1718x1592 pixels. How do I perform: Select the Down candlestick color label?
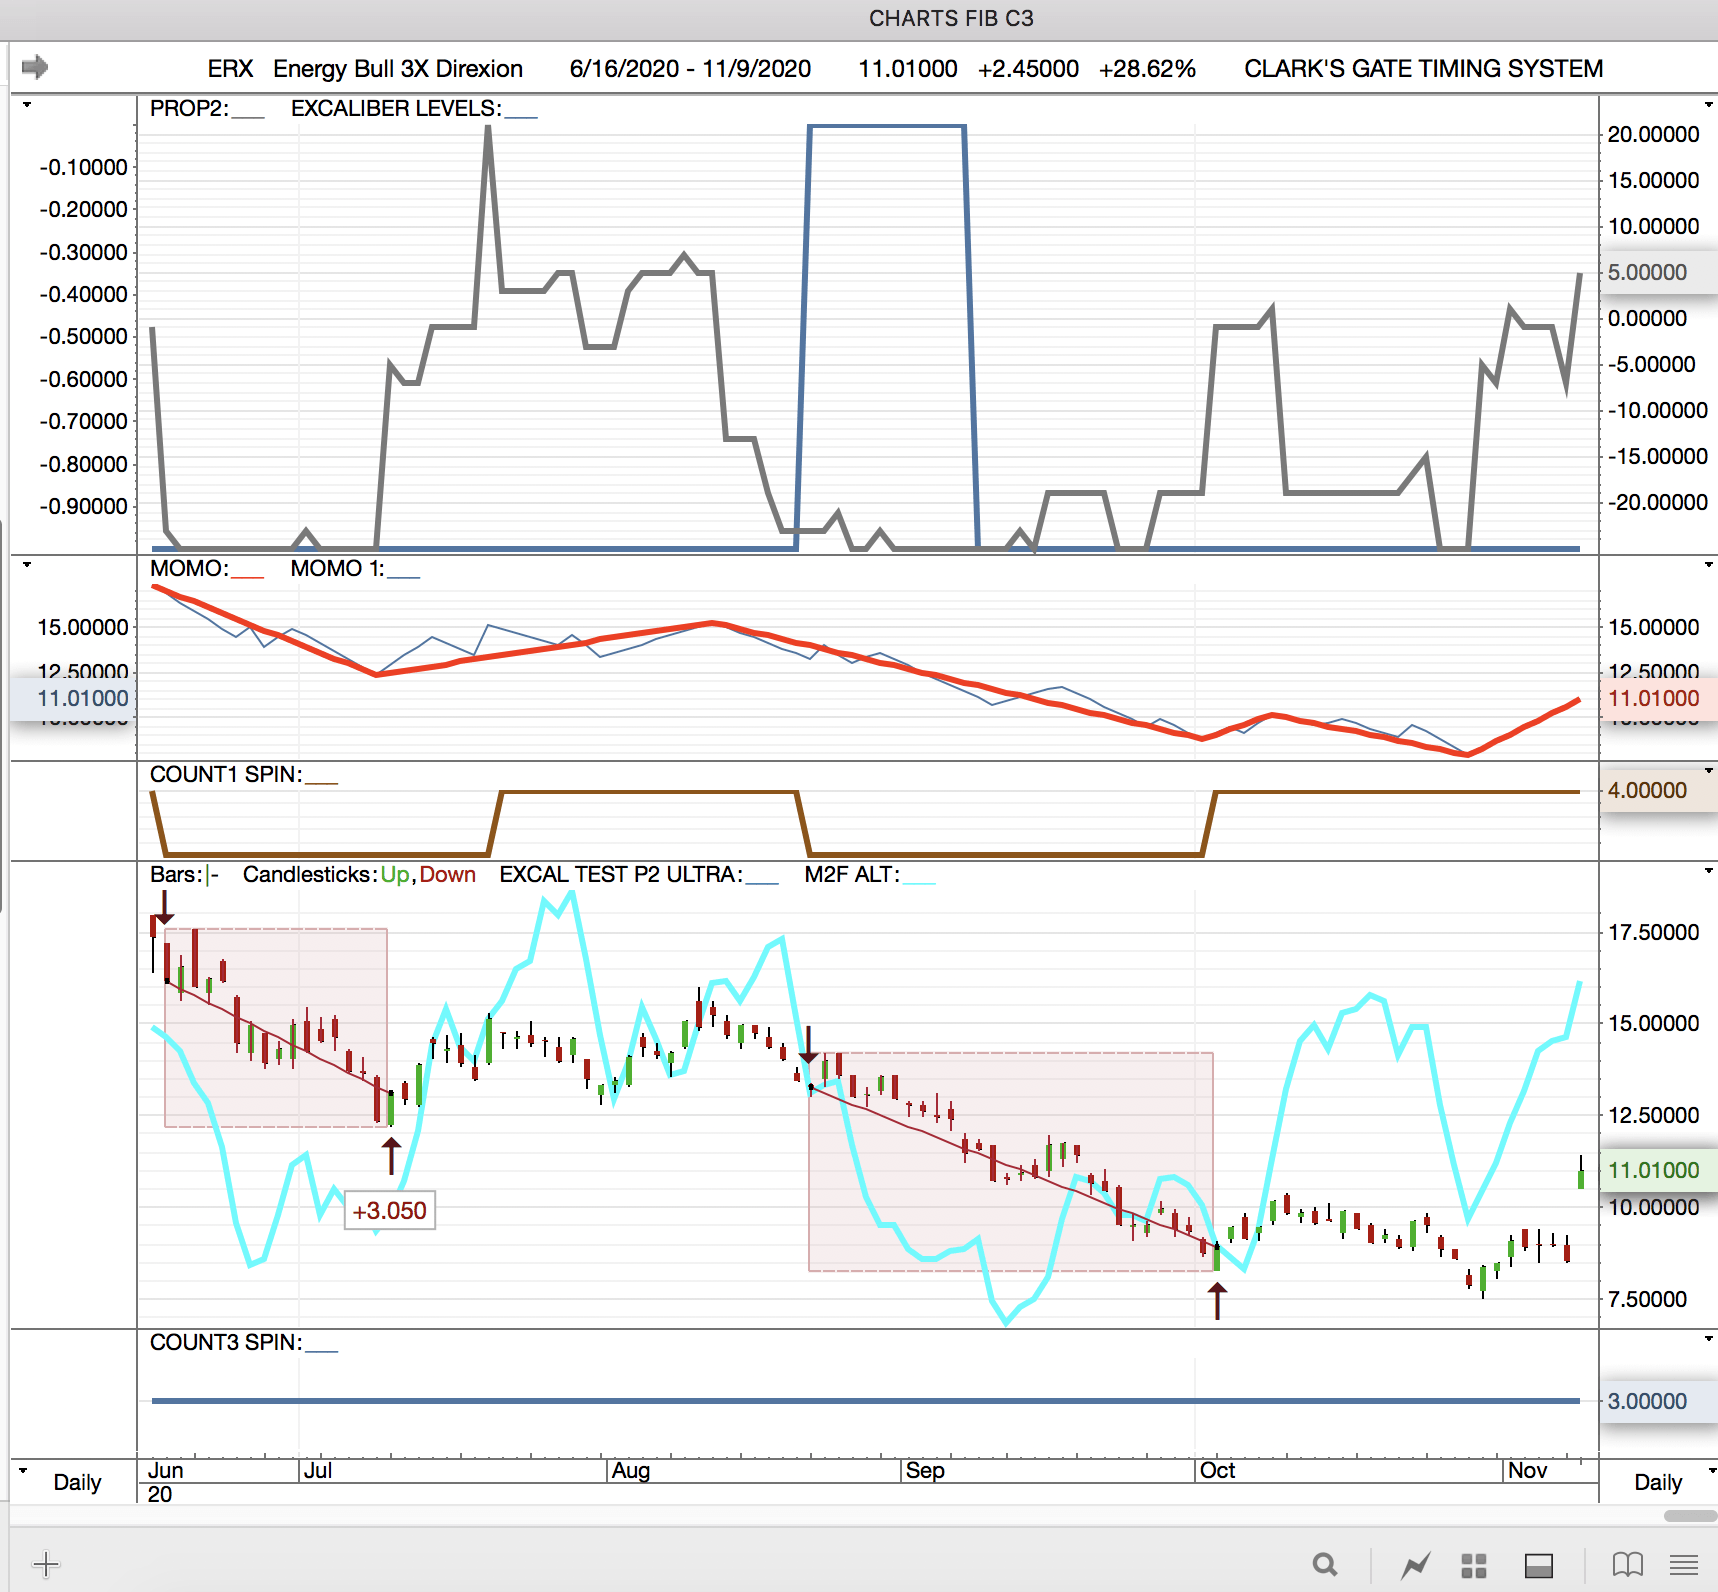[447, 874]
